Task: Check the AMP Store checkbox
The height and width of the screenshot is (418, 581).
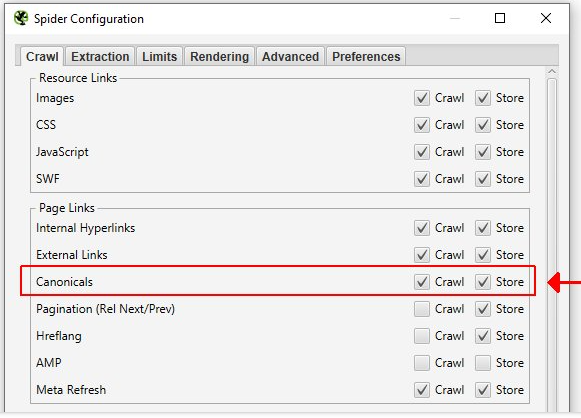Action: (x=483, y=363)
